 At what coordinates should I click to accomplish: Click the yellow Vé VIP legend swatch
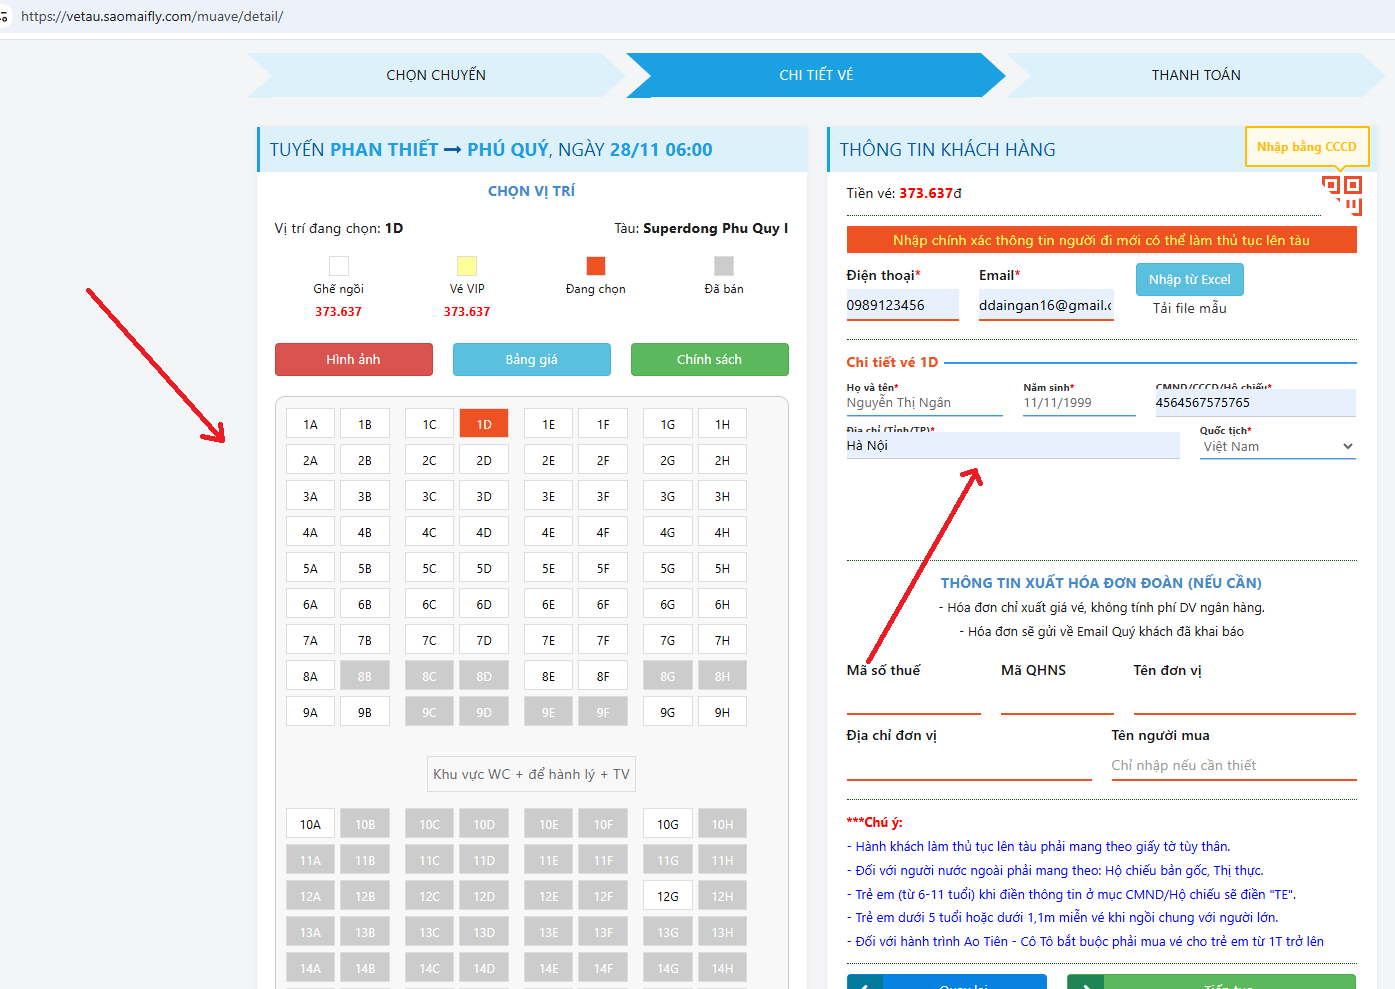pos(467,265)
